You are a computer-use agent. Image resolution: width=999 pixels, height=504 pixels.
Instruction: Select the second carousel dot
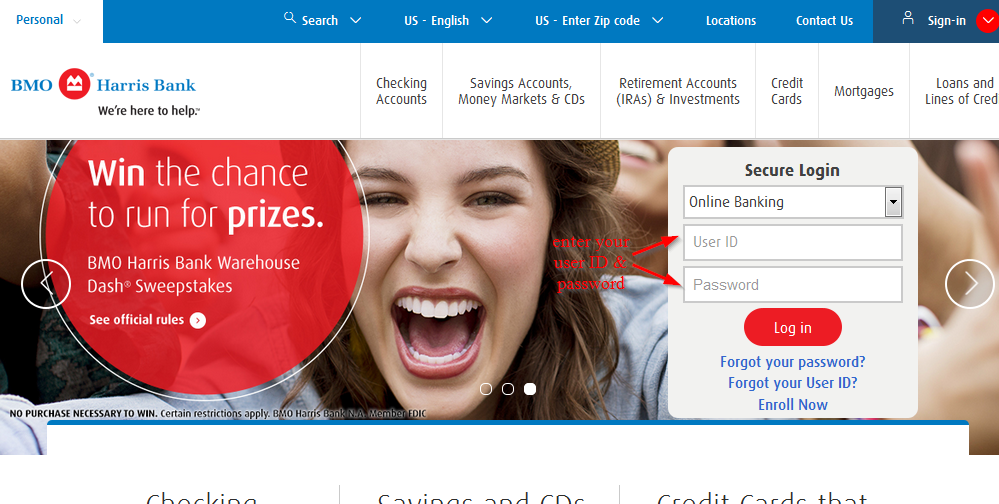click(x=508, y=389)
